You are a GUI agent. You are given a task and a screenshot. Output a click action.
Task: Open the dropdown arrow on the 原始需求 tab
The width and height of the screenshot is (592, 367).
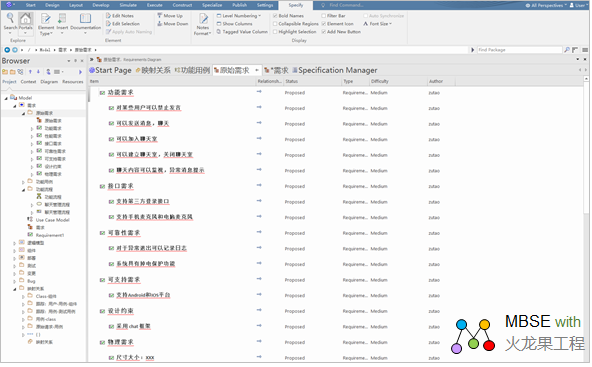tap(257, 70)
